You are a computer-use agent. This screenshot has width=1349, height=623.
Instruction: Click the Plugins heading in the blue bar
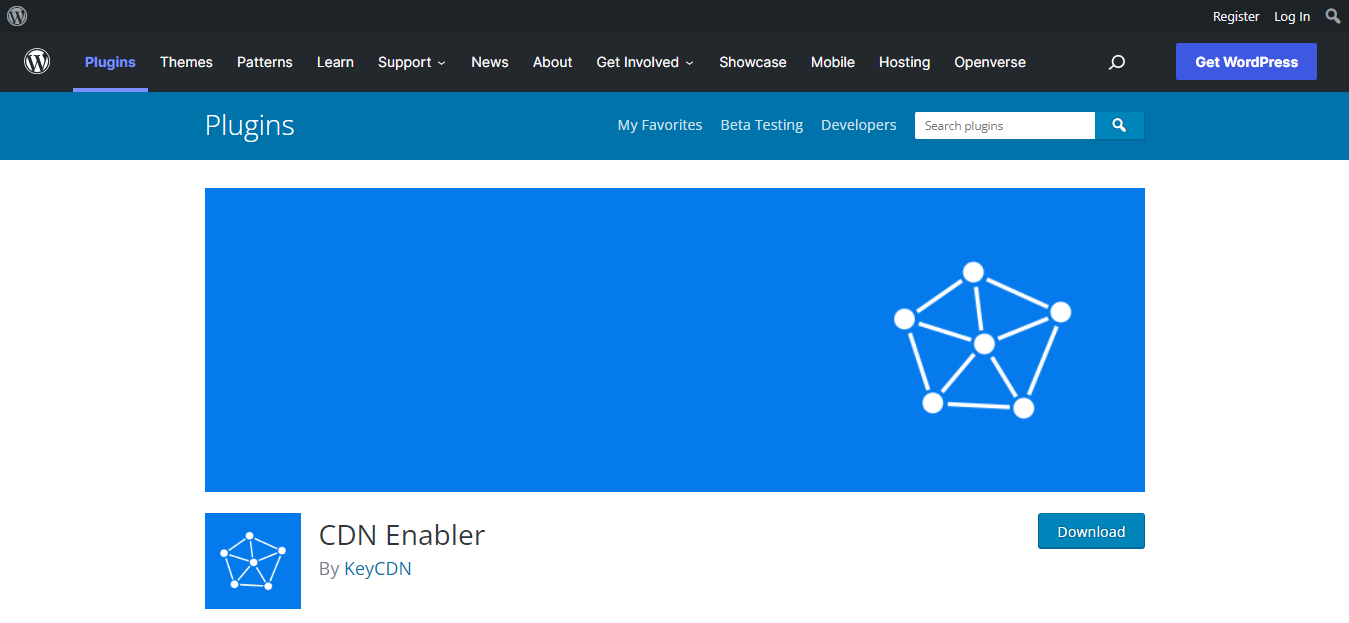click(250, 125)
